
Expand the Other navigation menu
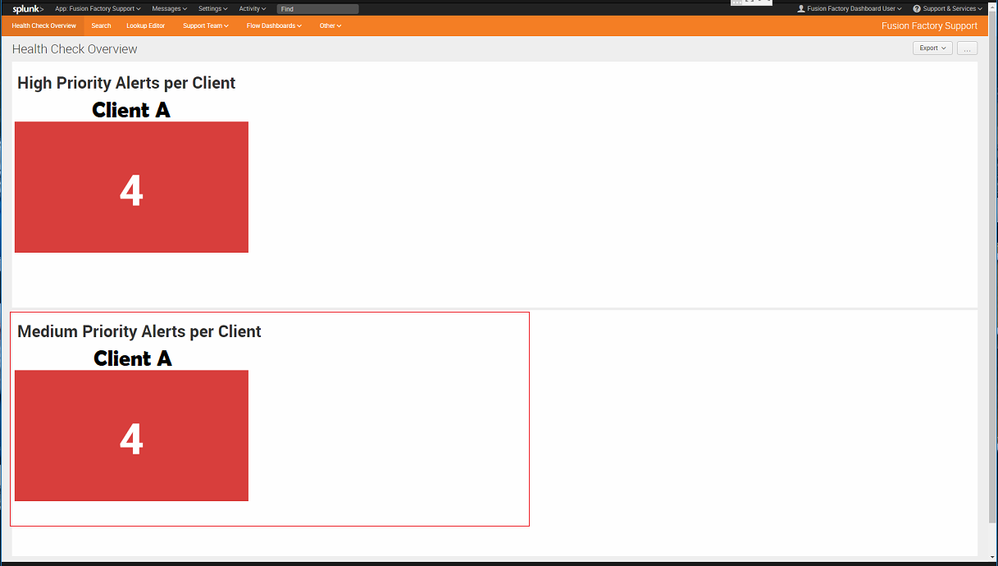pyautogui.click(x=330, y=25)
